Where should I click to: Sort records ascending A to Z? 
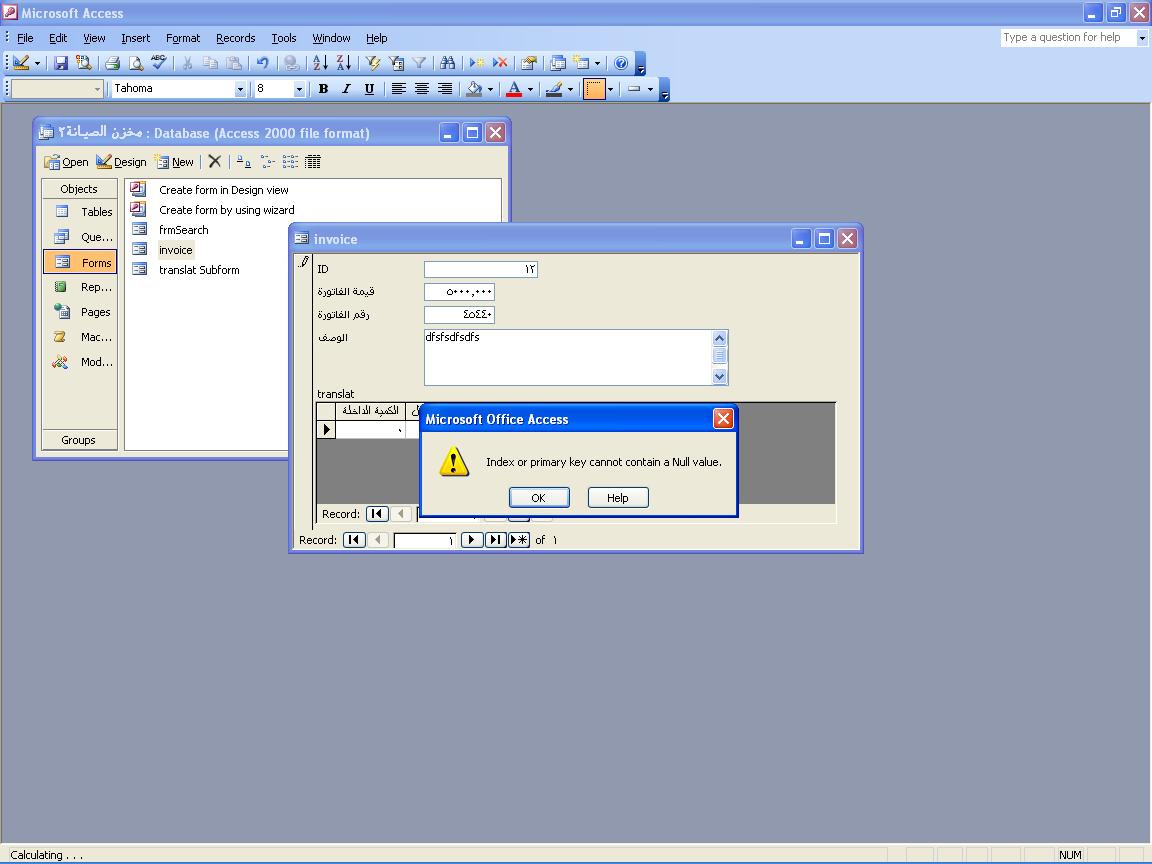click(x=320, y=63)
